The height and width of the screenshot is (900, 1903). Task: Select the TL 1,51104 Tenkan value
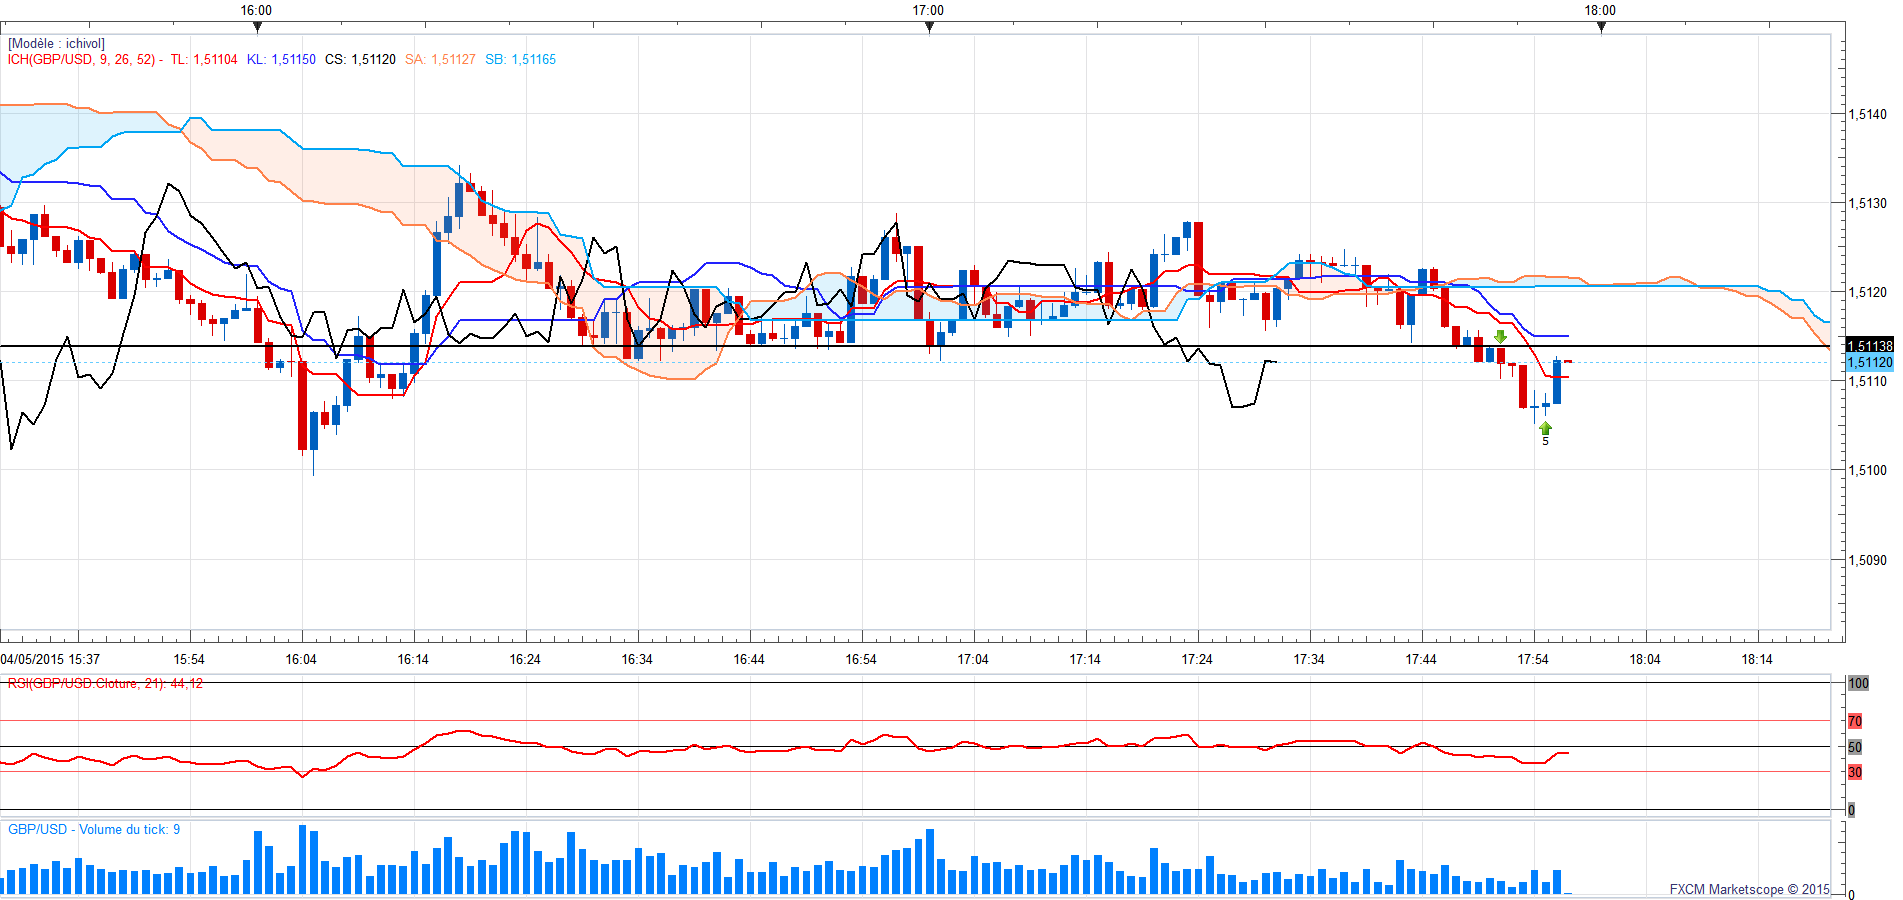pos(204,59)
